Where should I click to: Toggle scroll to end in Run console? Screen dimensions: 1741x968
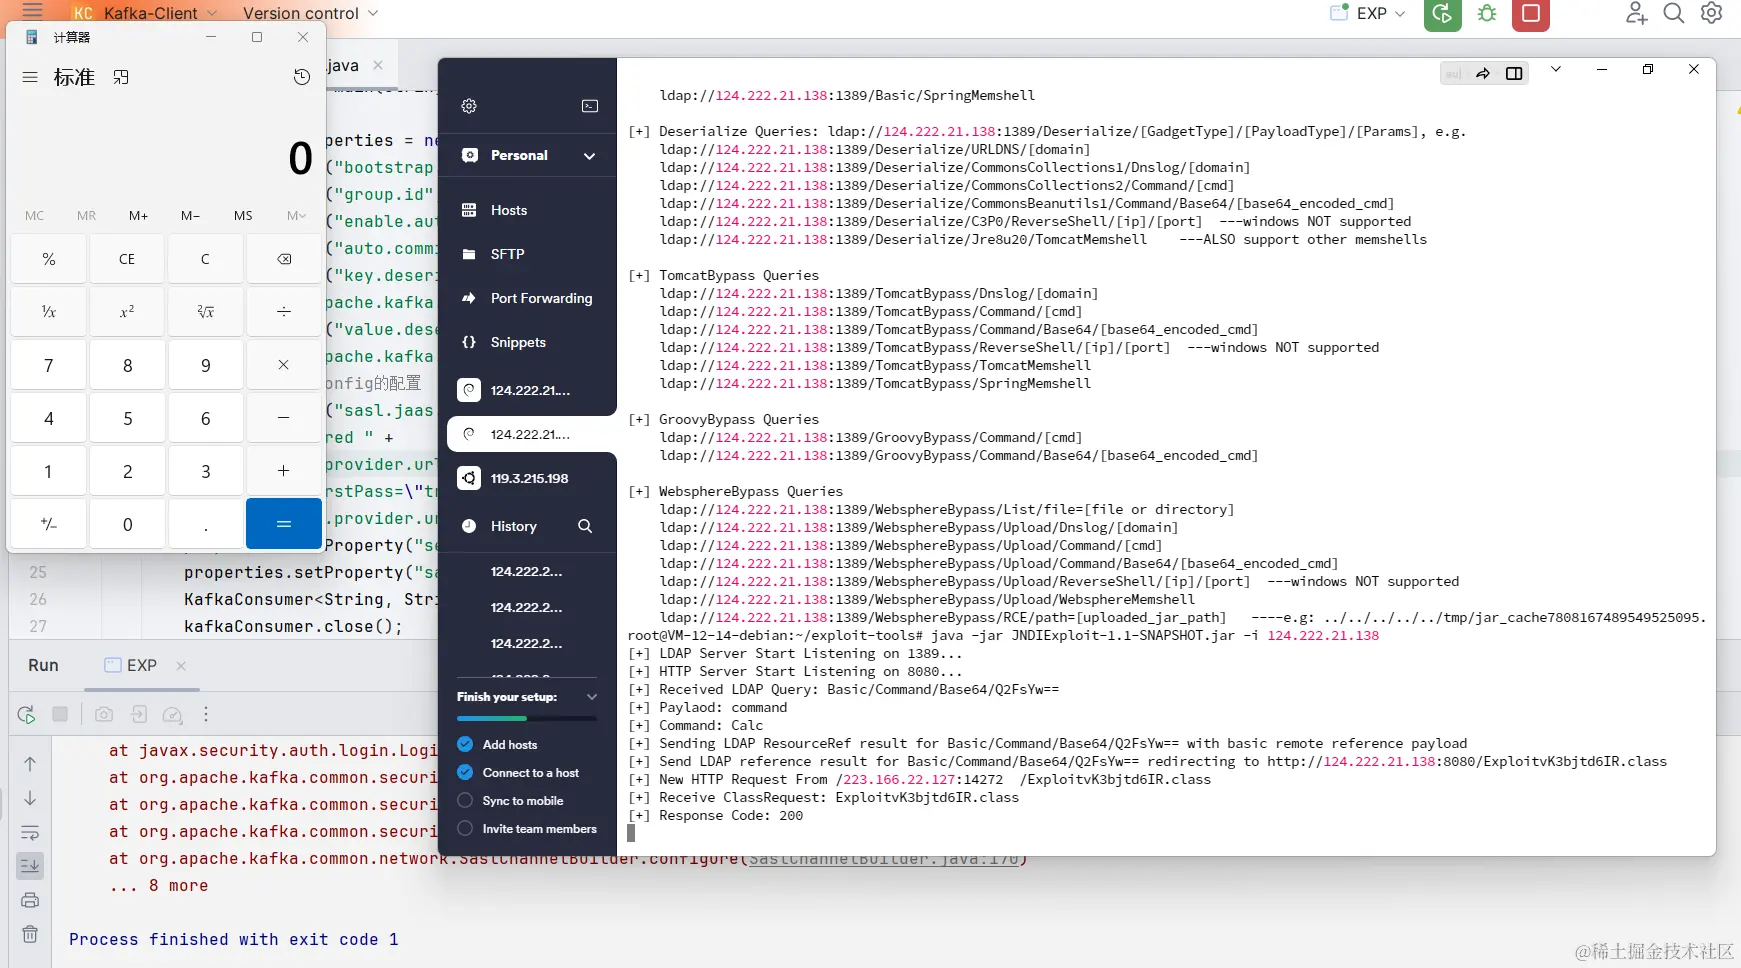[x=30, y=866]
